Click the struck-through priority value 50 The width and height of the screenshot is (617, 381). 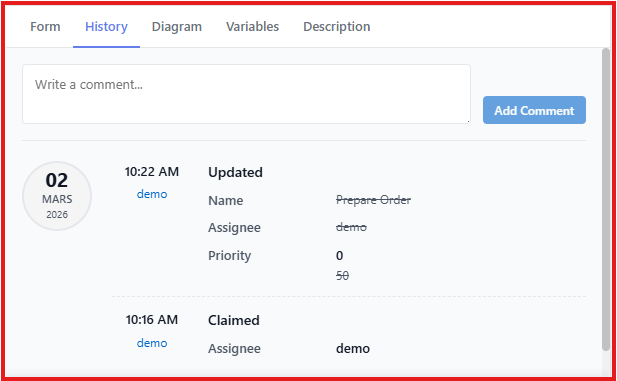[x=342, y=276]
